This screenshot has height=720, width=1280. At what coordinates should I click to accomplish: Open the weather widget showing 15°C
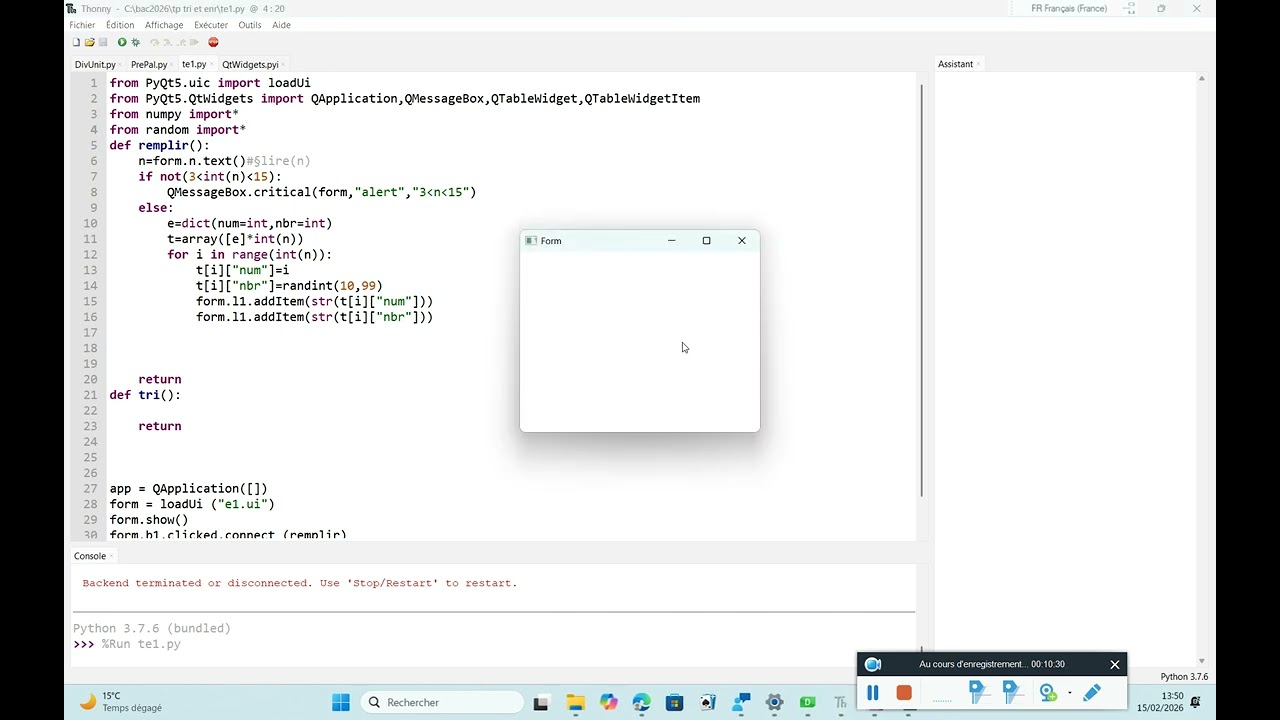[121, 702]
